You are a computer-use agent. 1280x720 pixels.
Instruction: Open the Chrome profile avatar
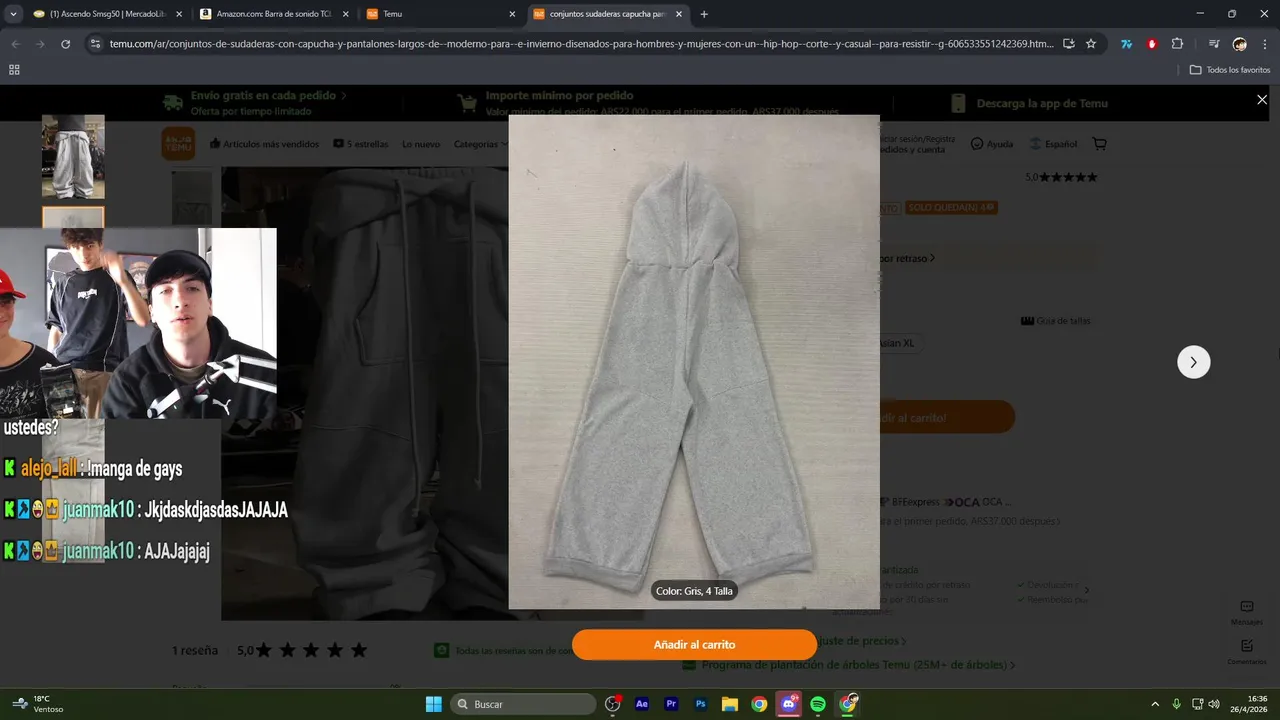[x=1240, y=44]
